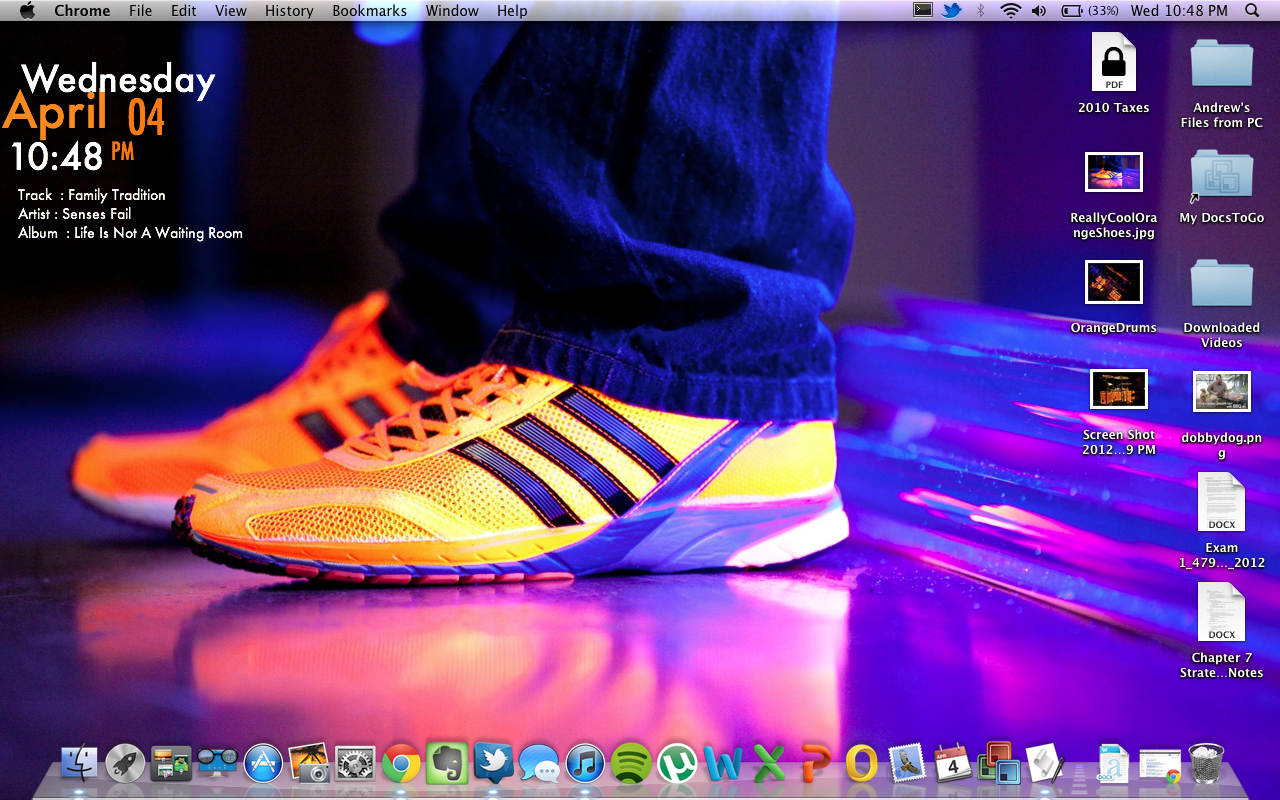Open the Wi-Fi status menu
This screenshot has height=800, width=1280.
[x=1010, y=11]
